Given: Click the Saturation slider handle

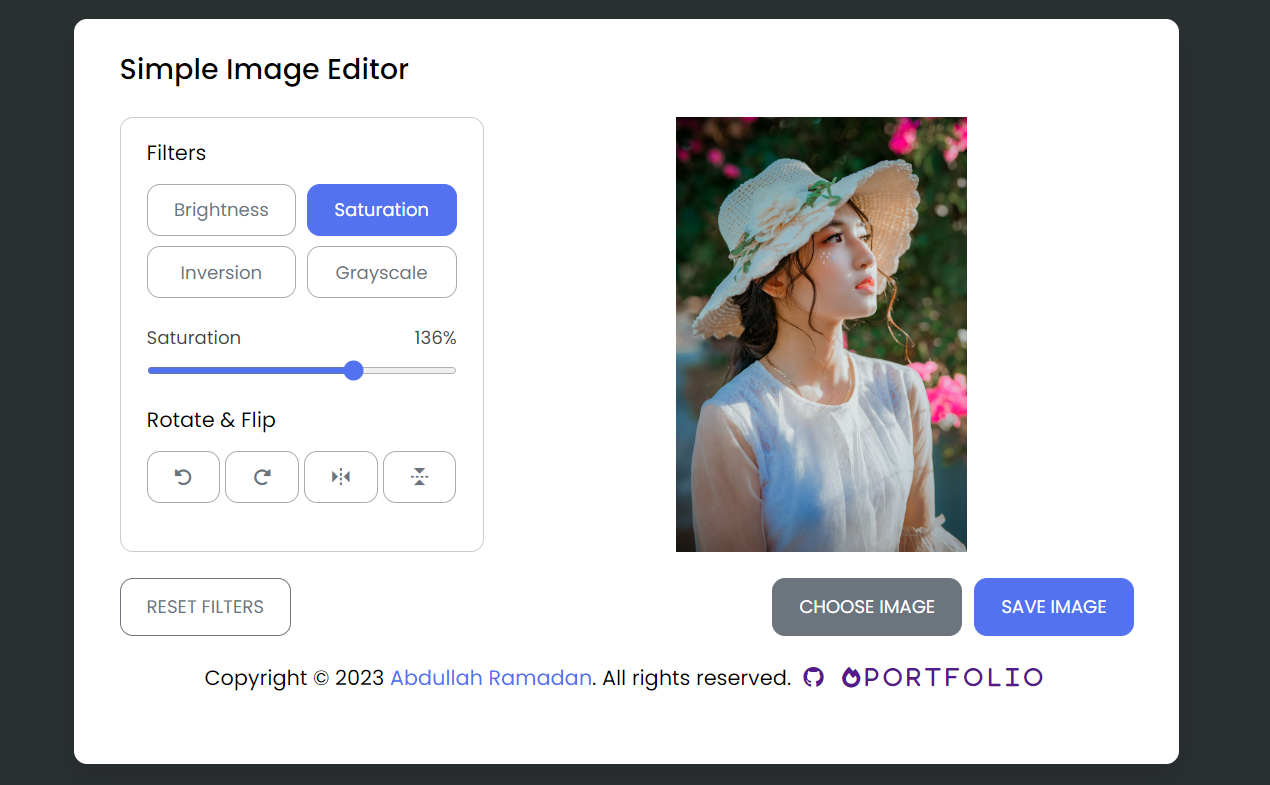Looking at the screenshot, I should point(353,371).
